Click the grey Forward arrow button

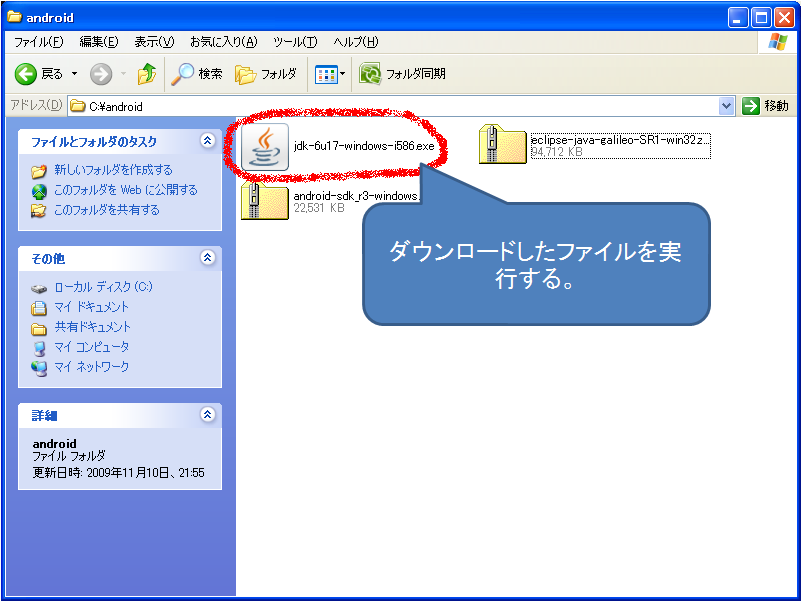[x=101, y=74]
